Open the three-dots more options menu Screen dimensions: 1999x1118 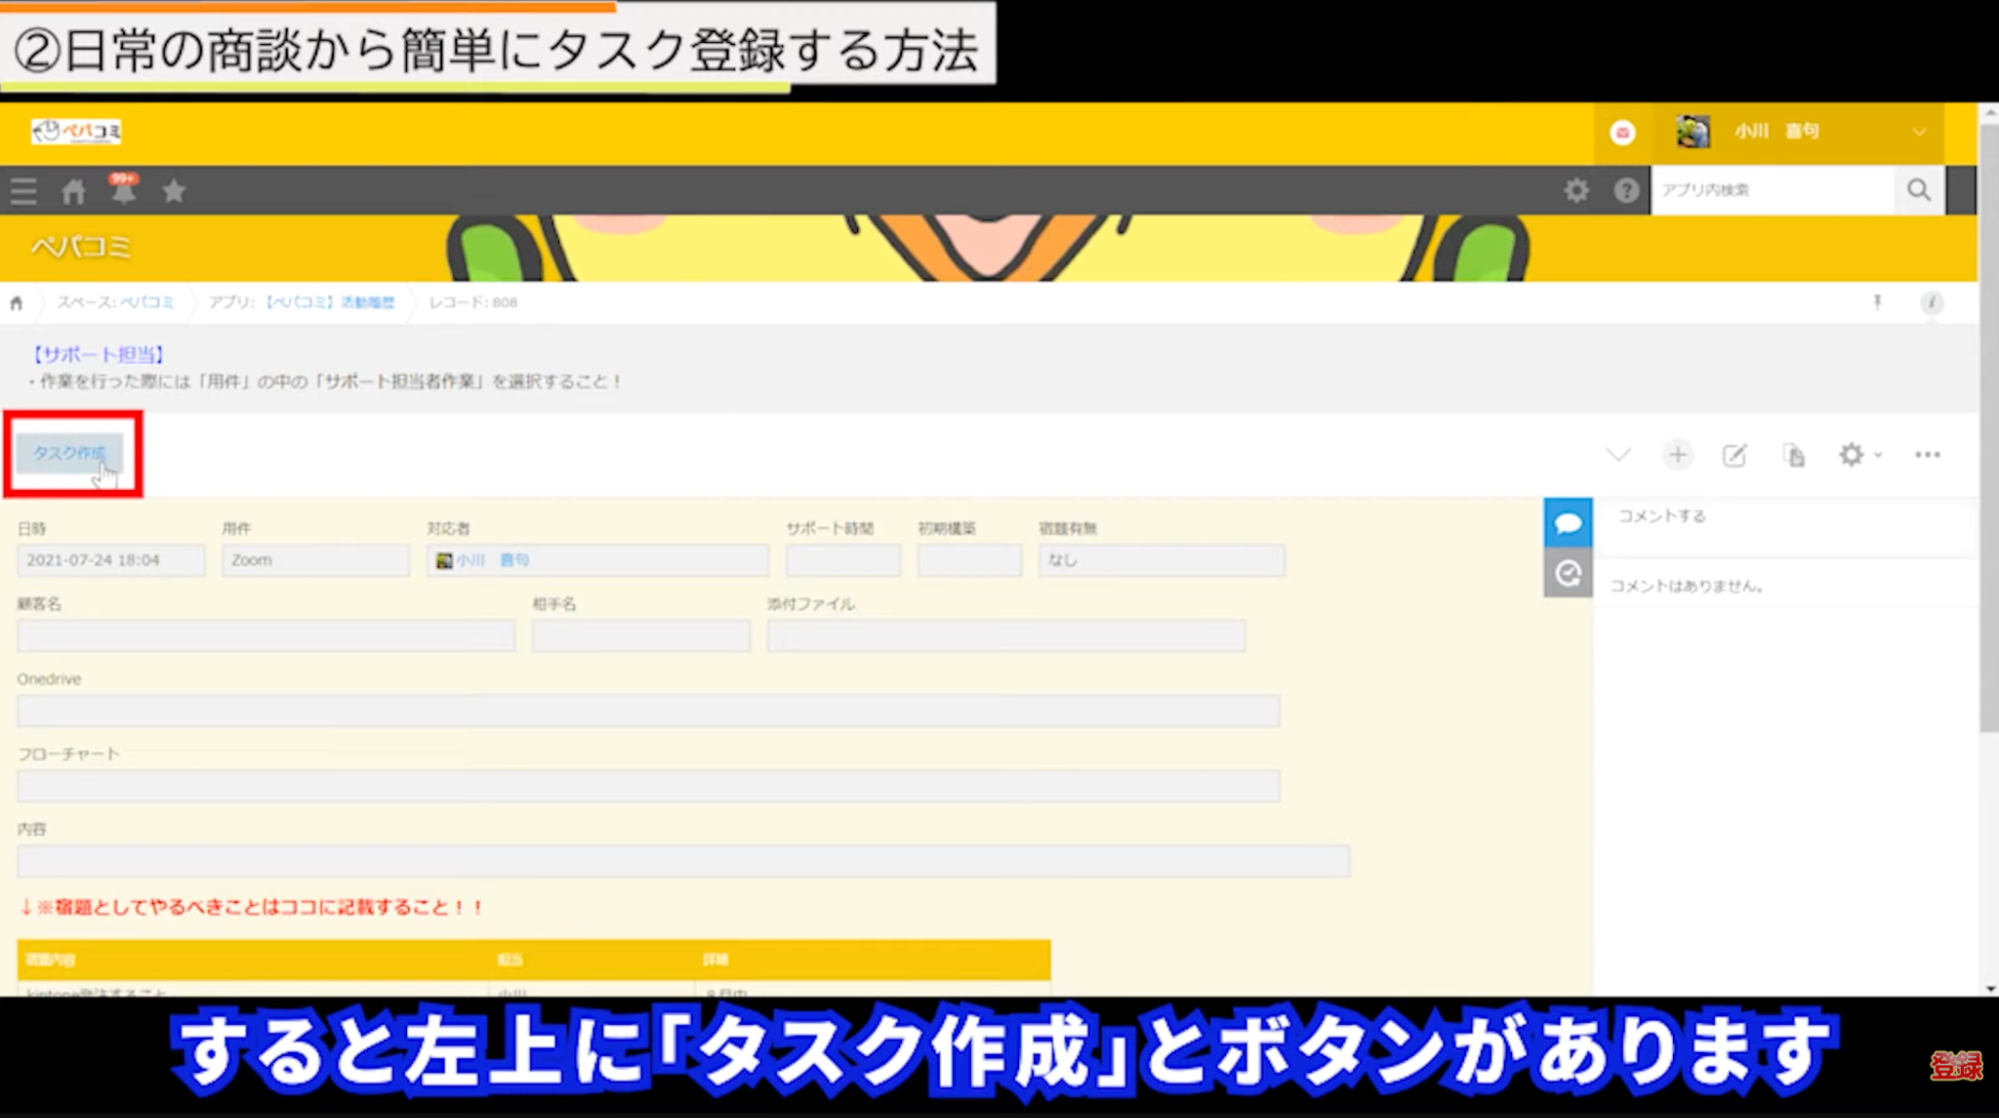pyautogui.click(x=1927, y=455)
